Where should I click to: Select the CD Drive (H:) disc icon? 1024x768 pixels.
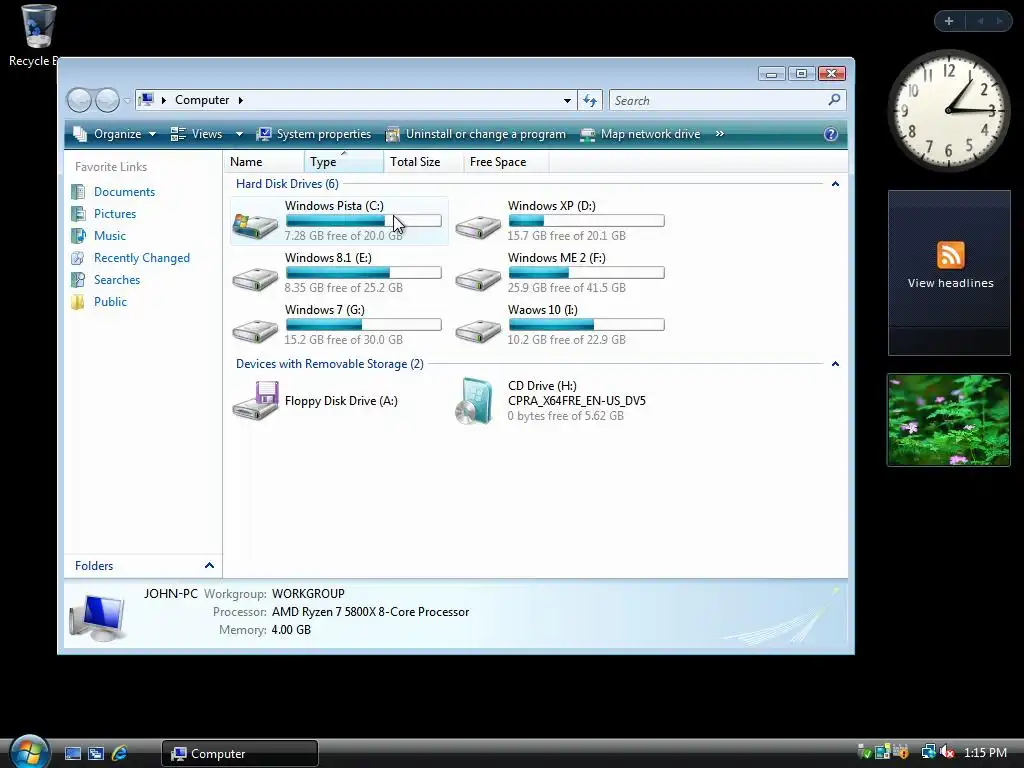[474, 401]
